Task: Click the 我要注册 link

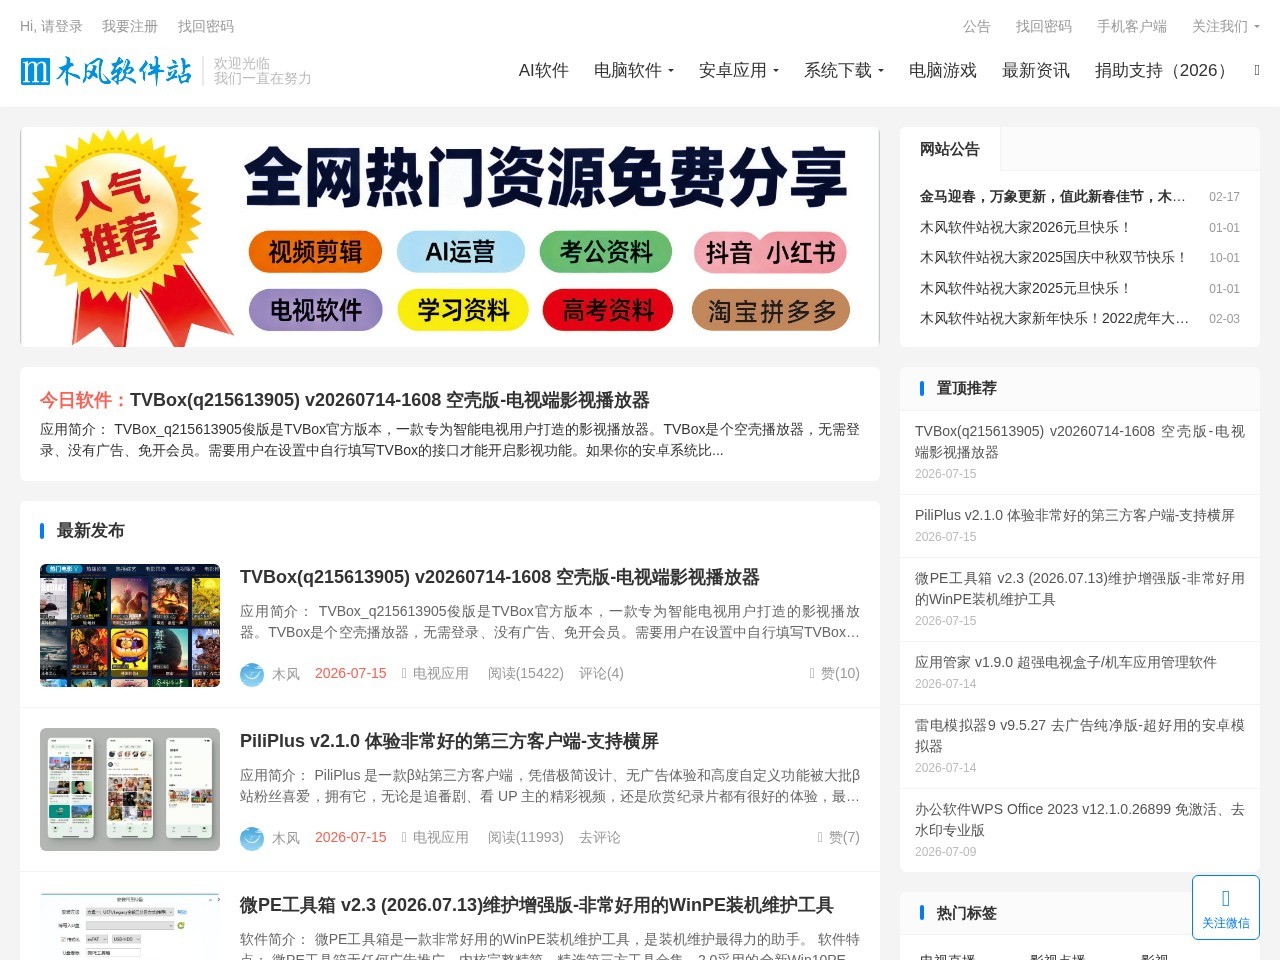Action: (130, 26)
